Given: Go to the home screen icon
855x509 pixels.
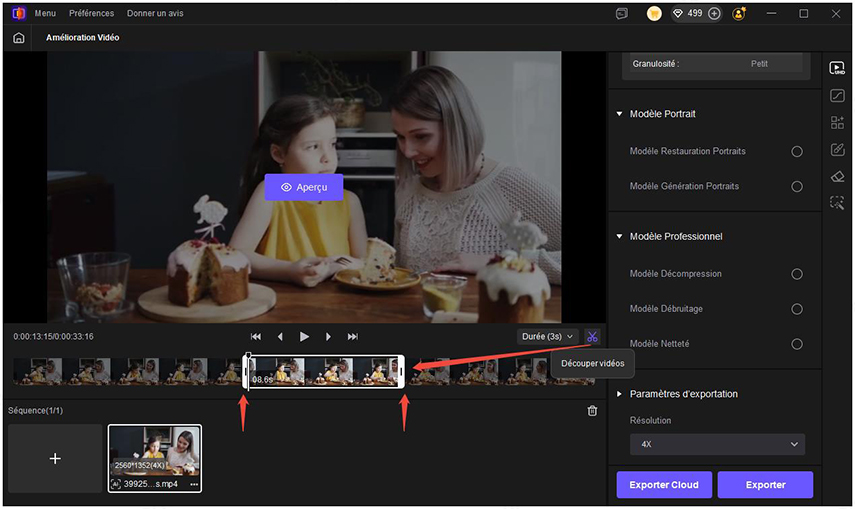Looking at the screenshot, I should (x=19, y=38).
